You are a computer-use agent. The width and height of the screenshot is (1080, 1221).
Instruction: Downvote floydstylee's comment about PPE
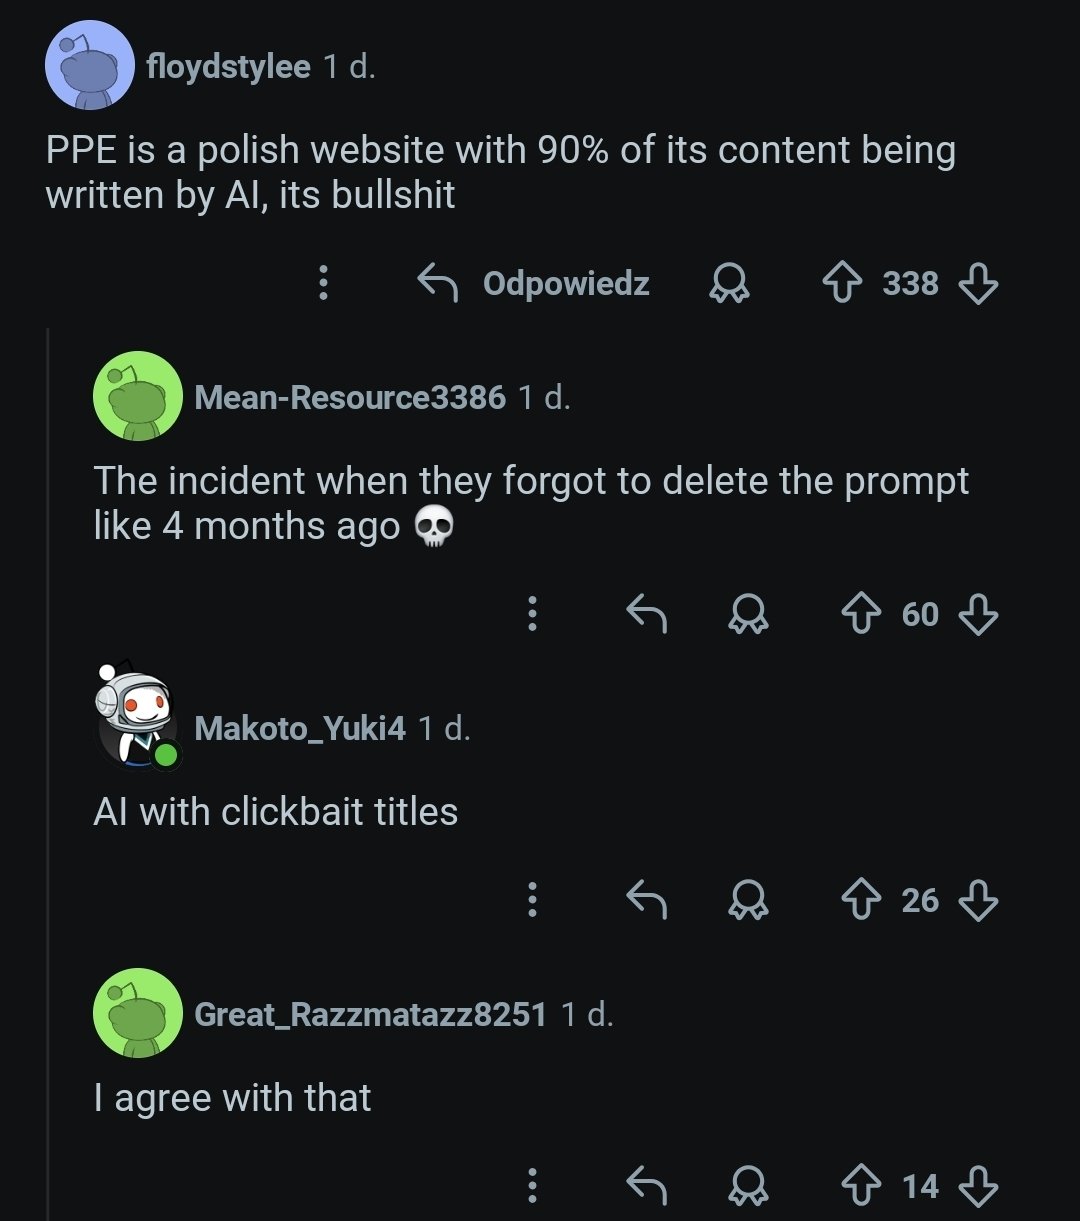(977, 285)
